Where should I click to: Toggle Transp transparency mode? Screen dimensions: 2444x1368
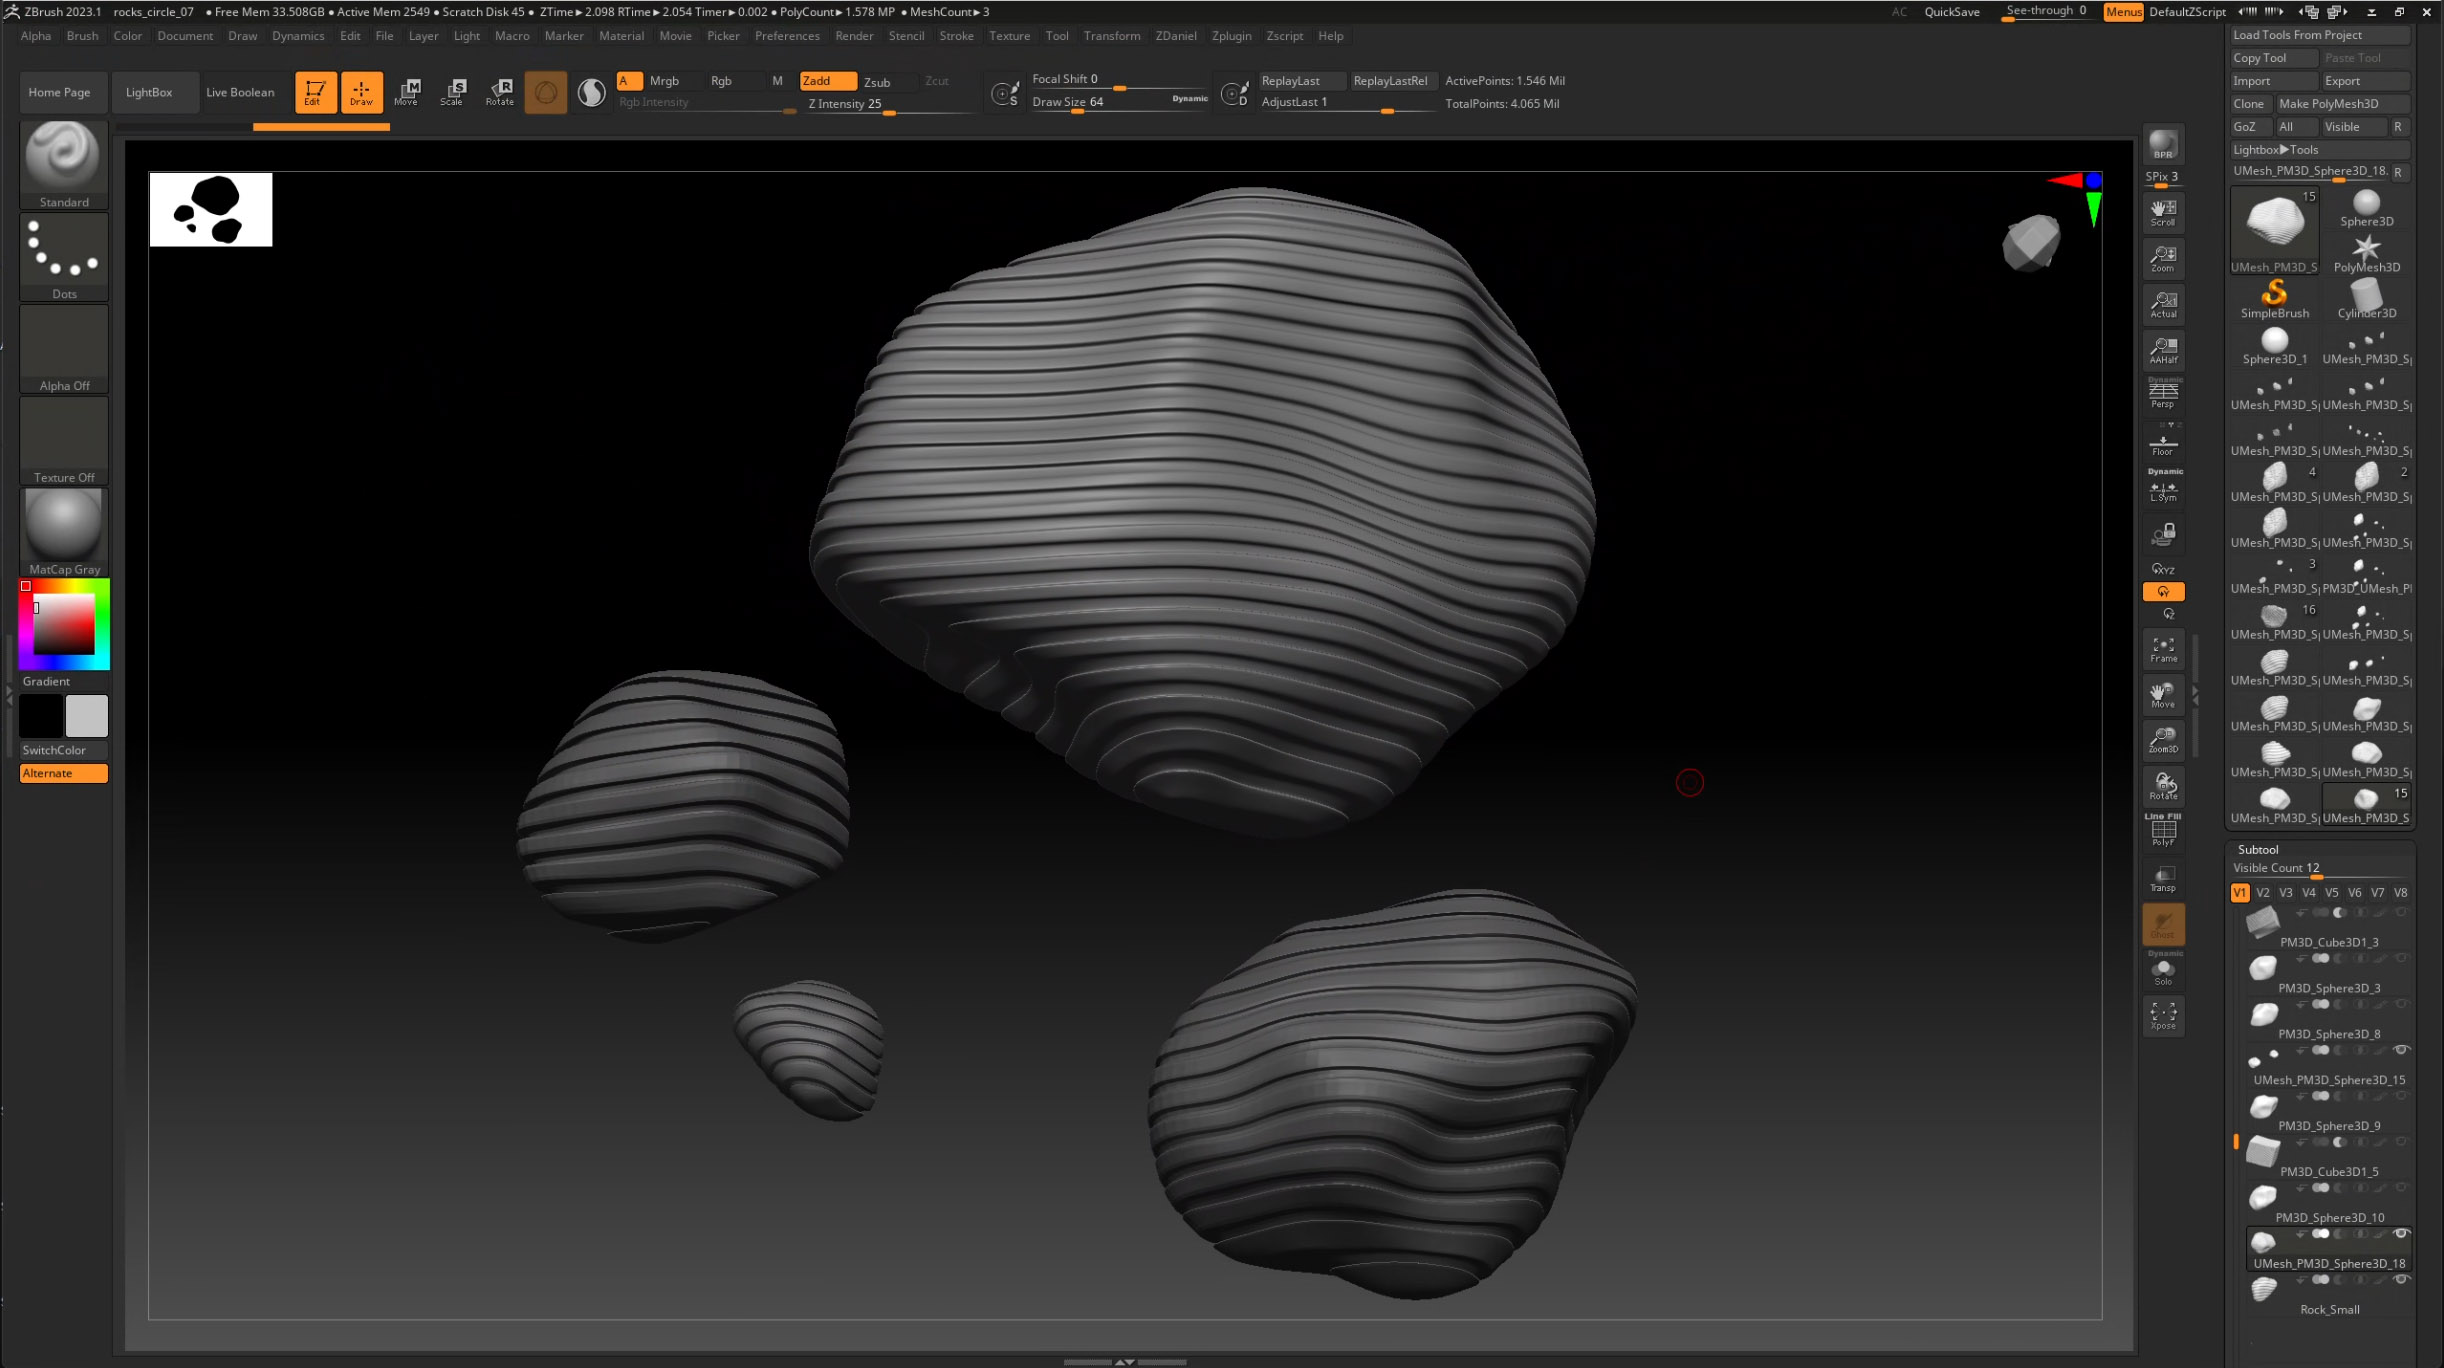(2162, 878)
